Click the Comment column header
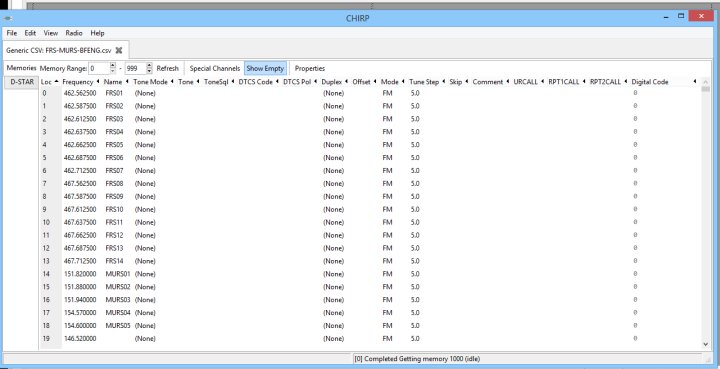Viewport: 720px width, 369px height. coord(491,82)
